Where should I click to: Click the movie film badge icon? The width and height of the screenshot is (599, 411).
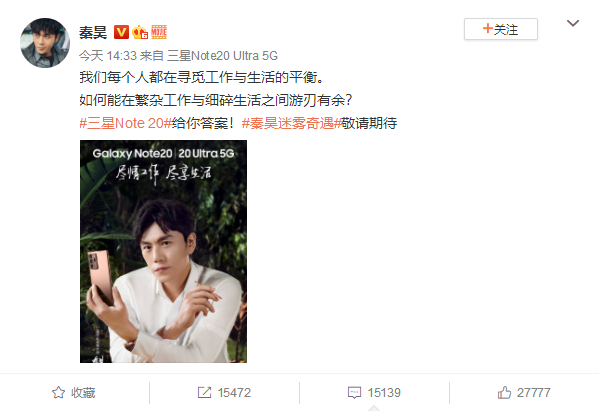pos(159,32)
